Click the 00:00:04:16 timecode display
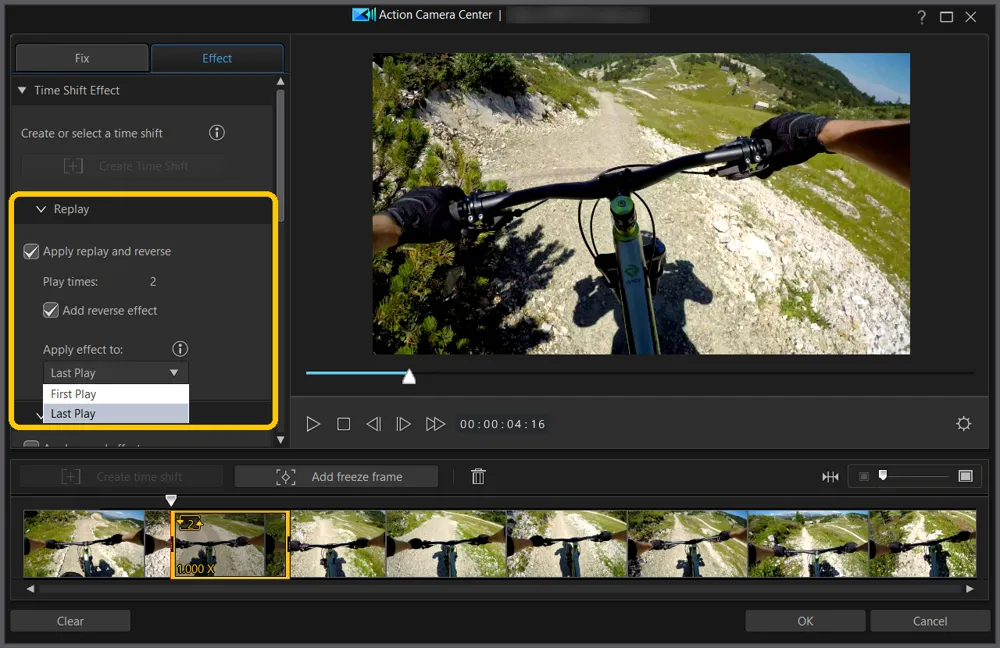The height and width of the screenshot is (648, 1000). click(503, 424)
